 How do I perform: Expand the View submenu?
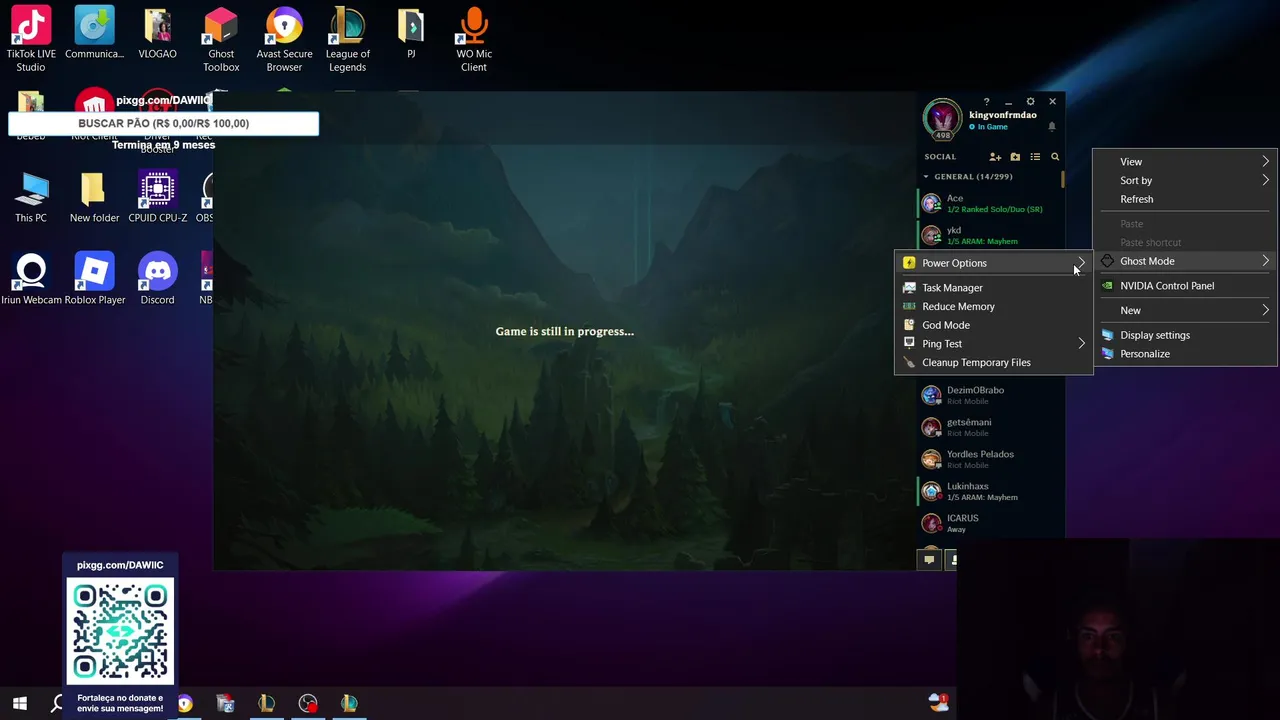point(1184,162)
